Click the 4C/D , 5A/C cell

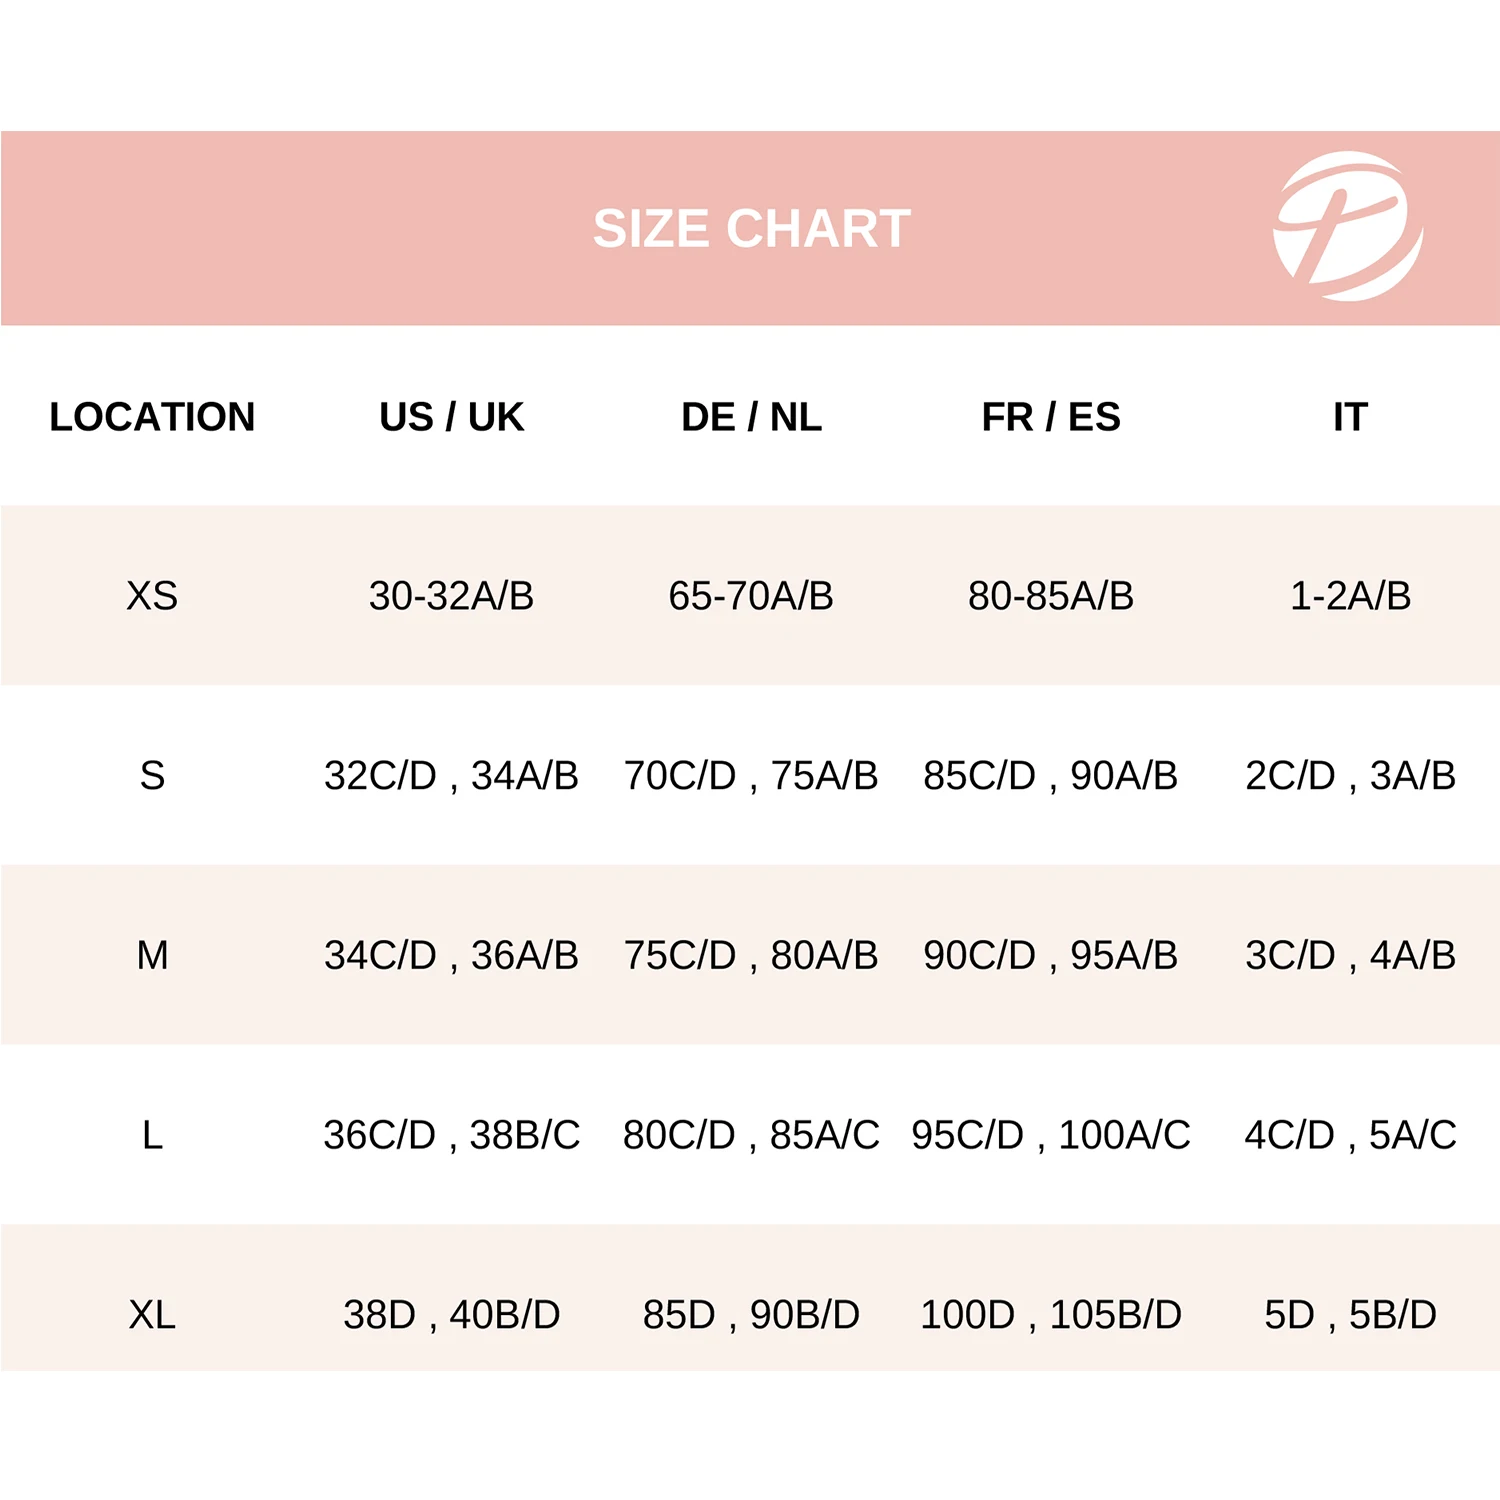(1350, 1135)
